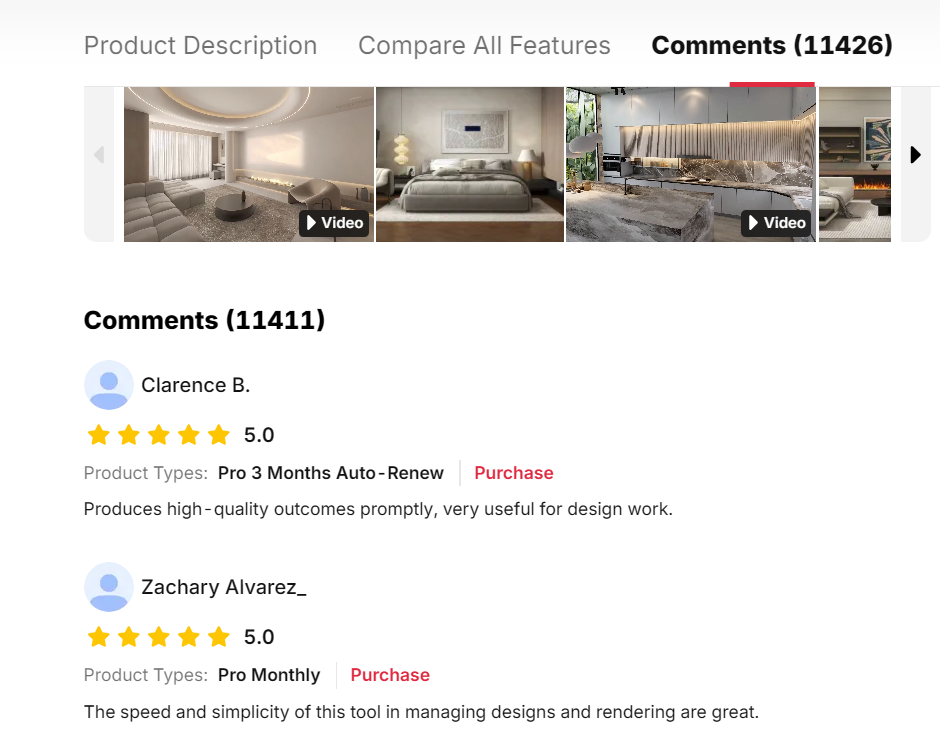Click Purchase next to Pro Monthly

pyautogui.click(x=390, y=675)
